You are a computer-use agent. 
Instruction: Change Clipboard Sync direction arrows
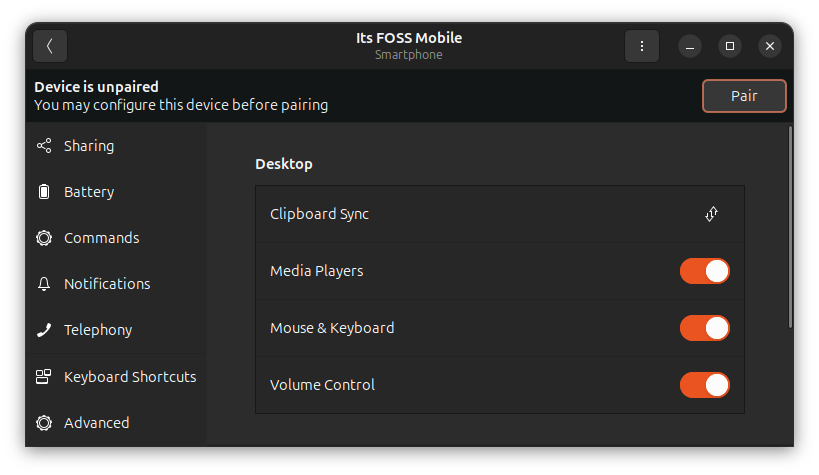(x=711, y=214)
